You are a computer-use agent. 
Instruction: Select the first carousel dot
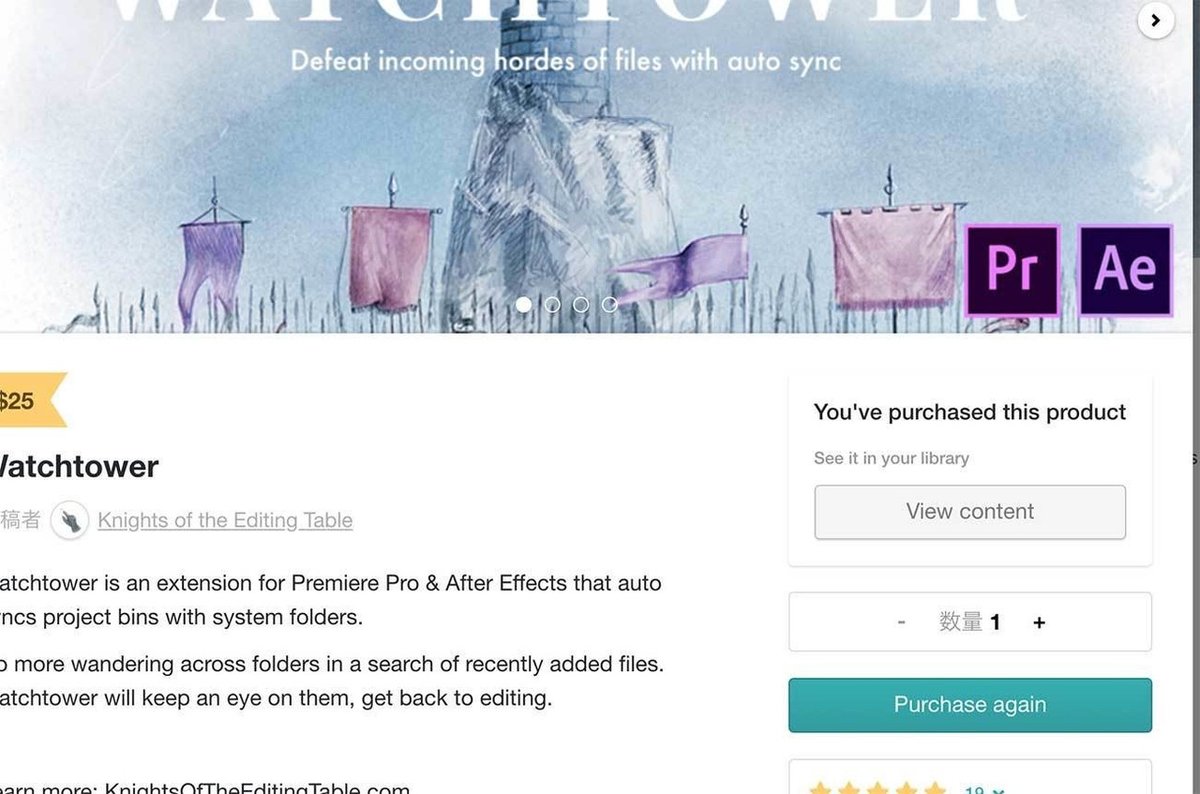tap(523, 304)
